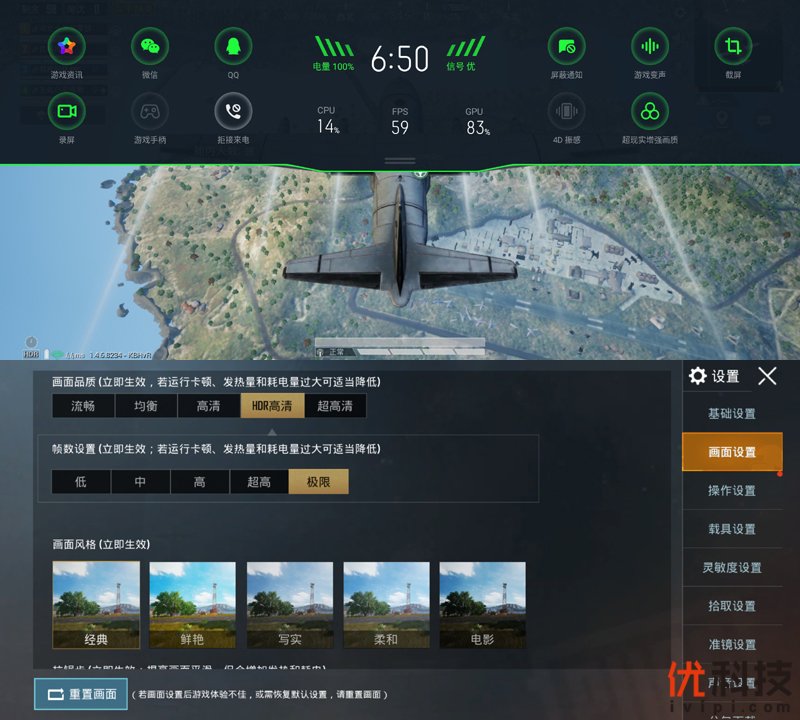Switch to 基础设置 tab
Image resolution: width=800 pixels, height=720 pixels.
732,414
